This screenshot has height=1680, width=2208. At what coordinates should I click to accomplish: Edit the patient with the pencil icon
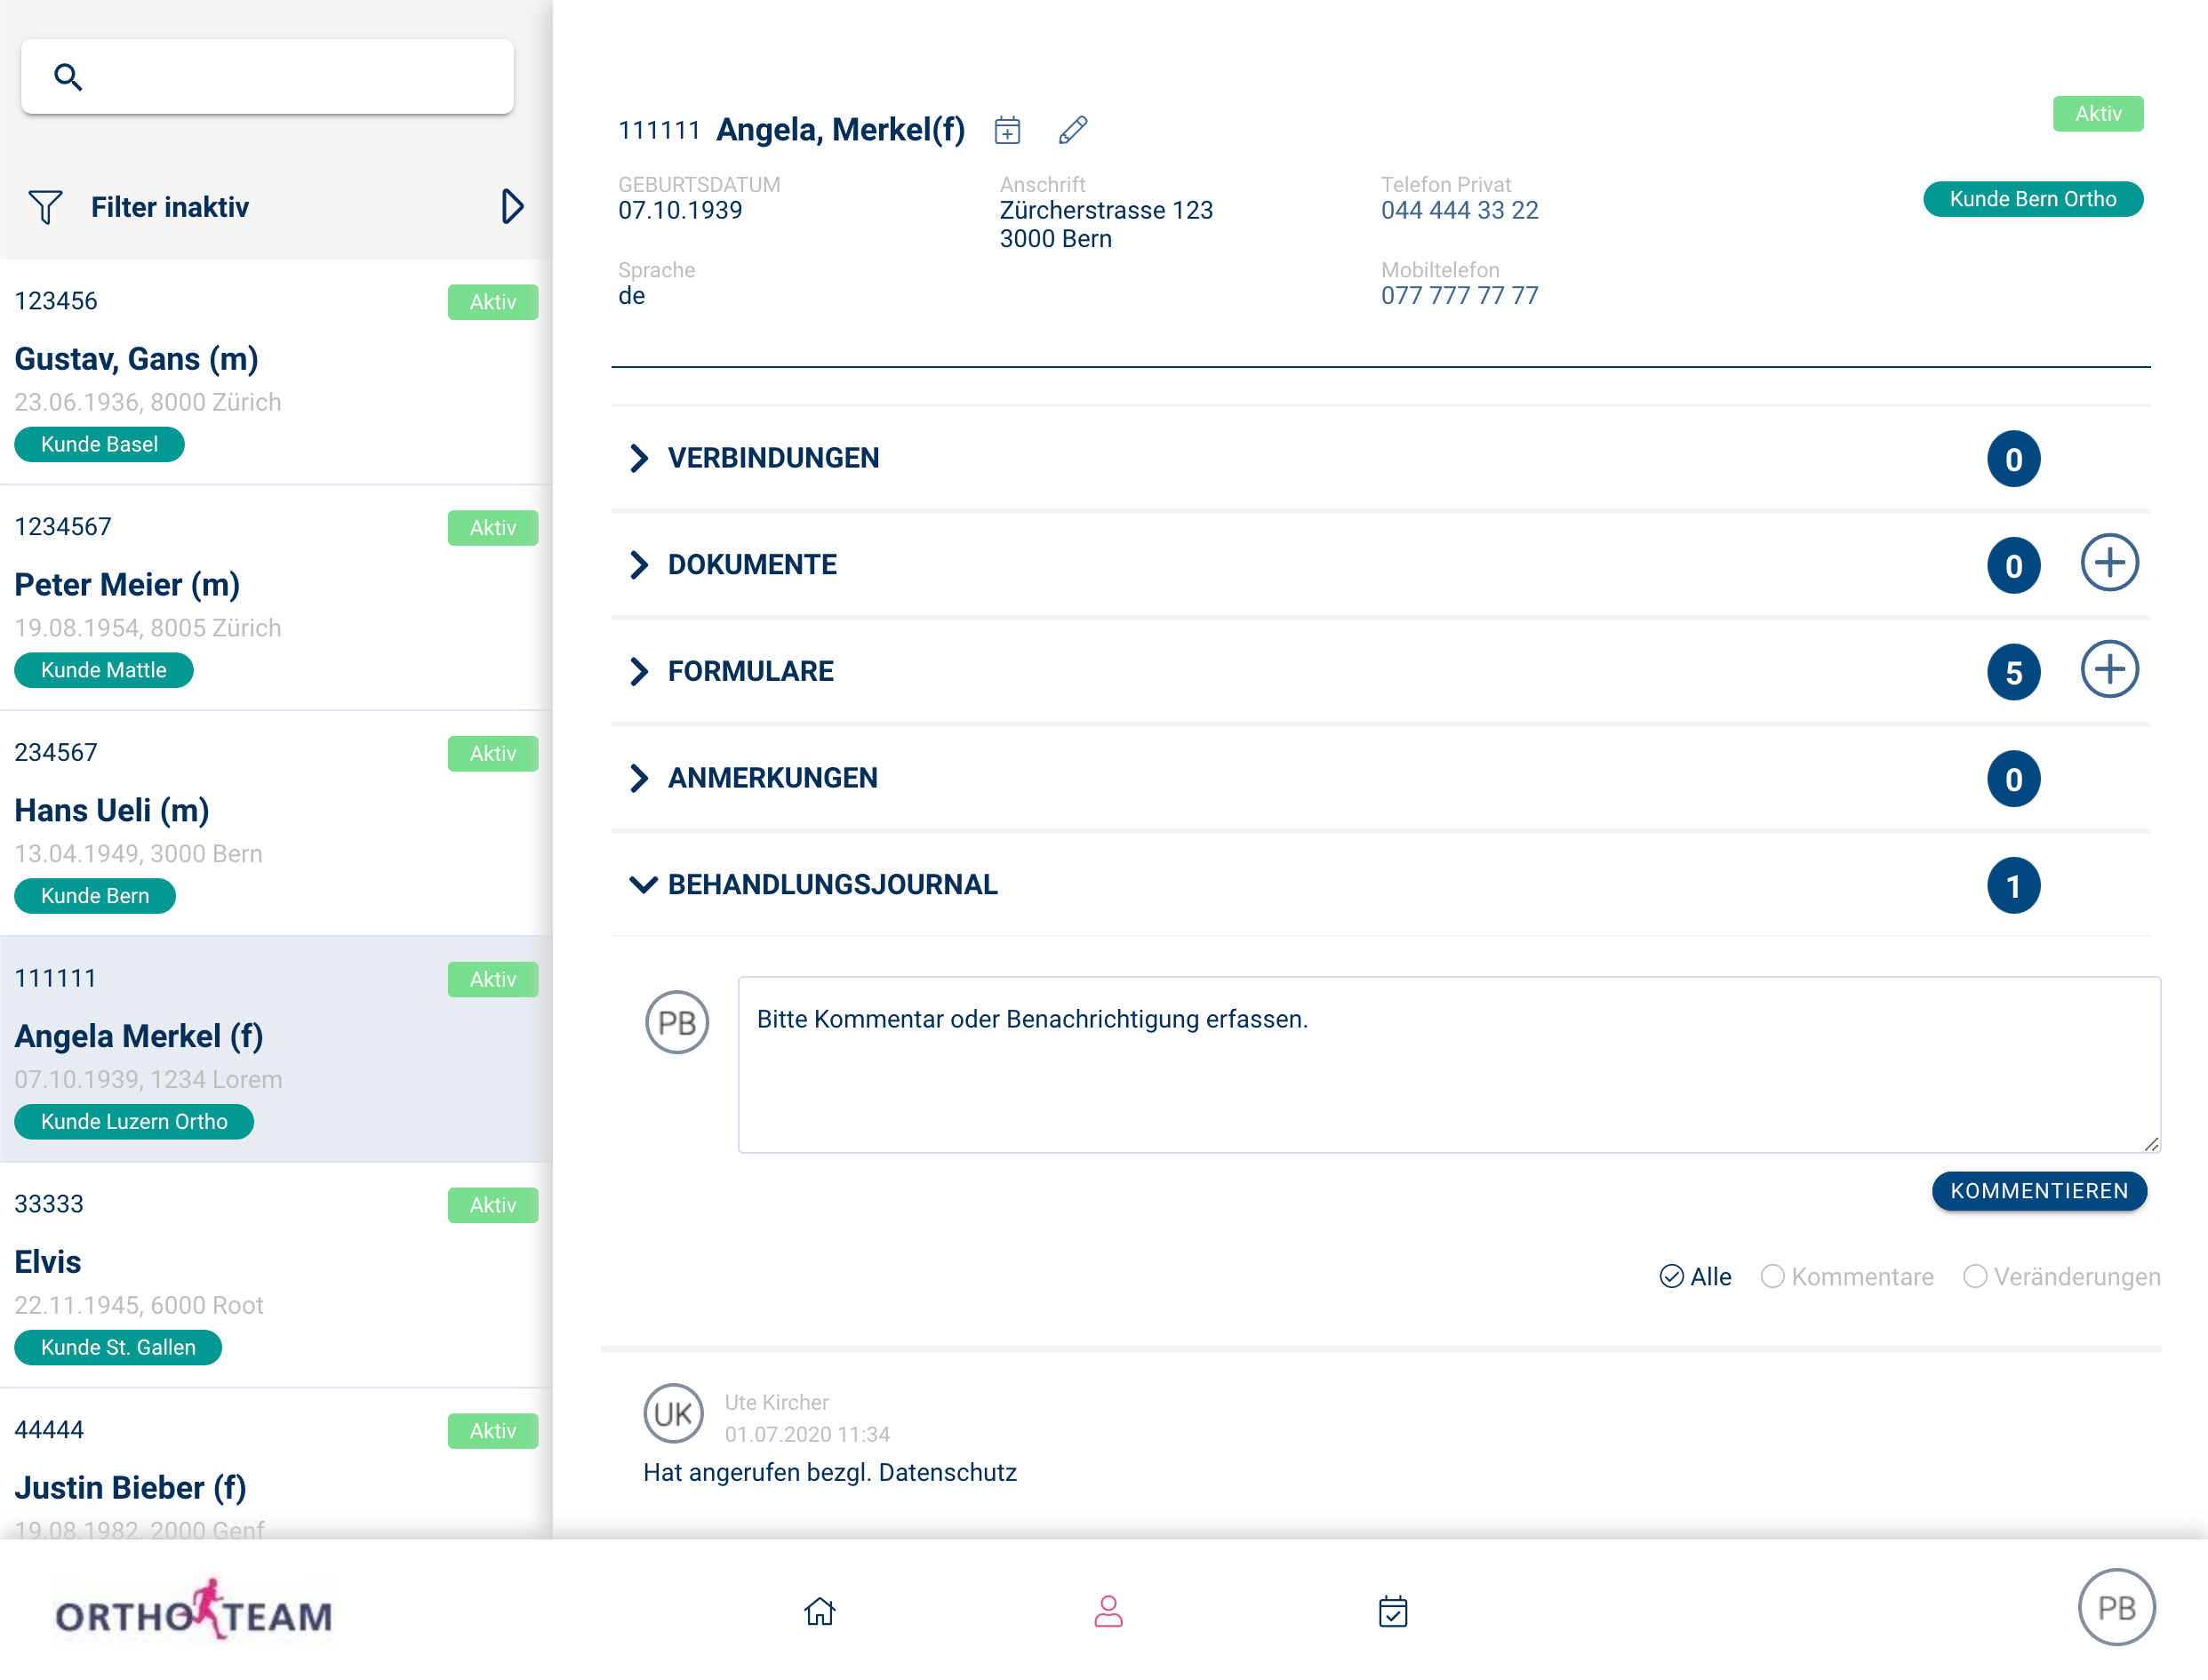[x=1074, y=129]
